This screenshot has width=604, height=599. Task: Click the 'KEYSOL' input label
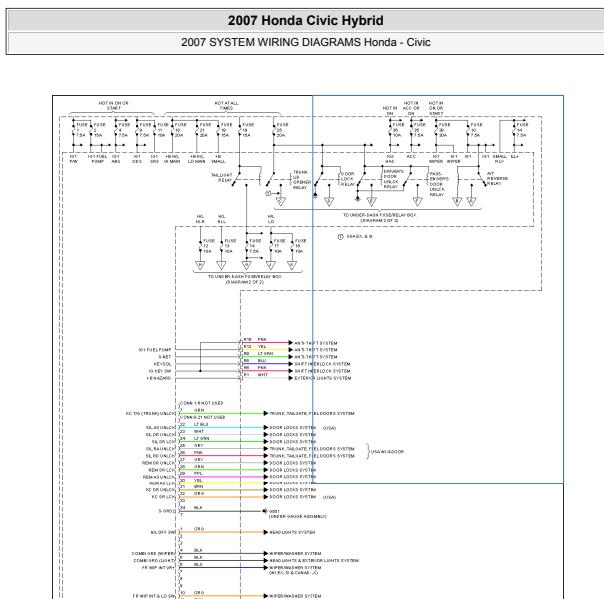[x=162, y=364]
